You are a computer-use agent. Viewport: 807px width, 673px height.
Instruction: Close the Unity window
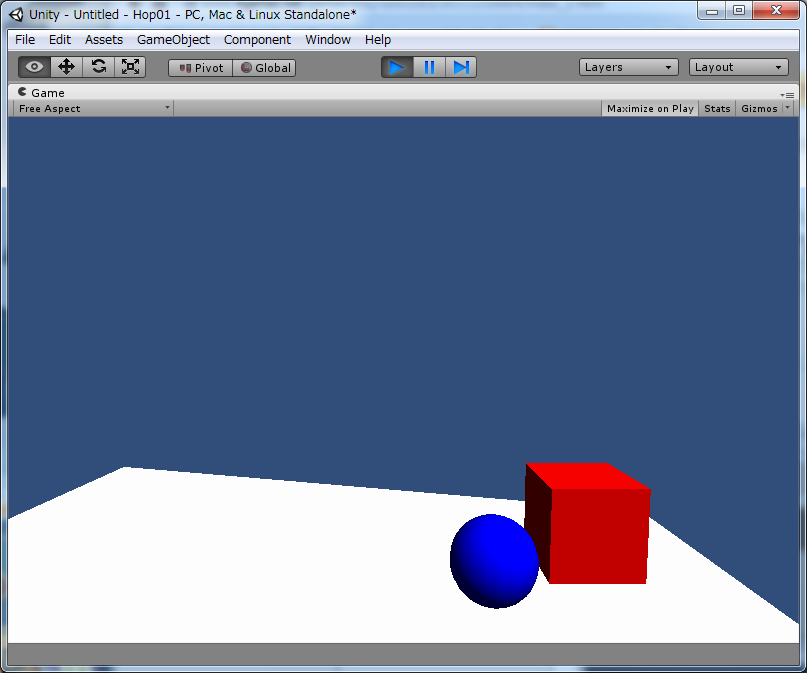click(x=776, y=10)
